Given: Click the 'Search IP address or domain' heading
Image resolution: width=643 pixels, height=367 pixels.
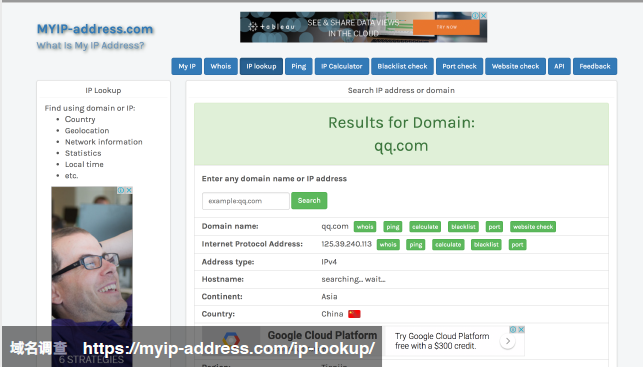Looking at the screenshot, I should pyautogui.click(x=401, y=91).
